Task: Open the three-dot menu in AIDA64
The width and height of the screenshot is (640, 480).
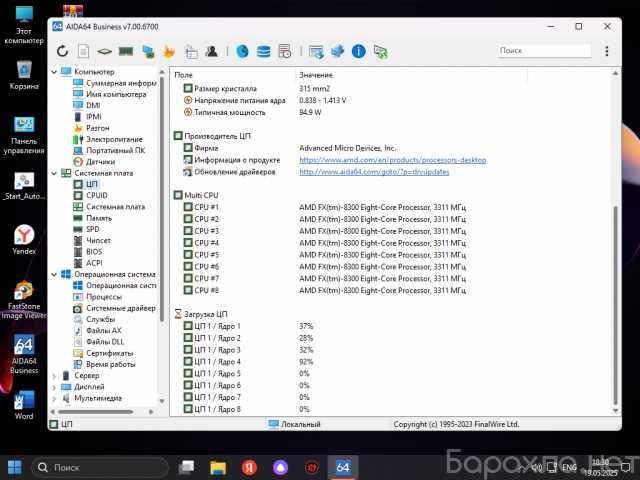Action: [607, 51]
